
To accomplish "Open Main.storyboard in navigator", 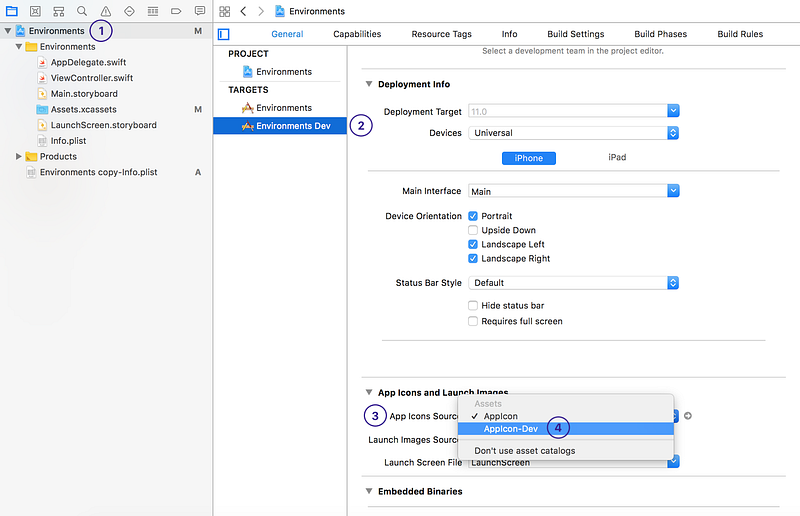I will click(84, 94).
